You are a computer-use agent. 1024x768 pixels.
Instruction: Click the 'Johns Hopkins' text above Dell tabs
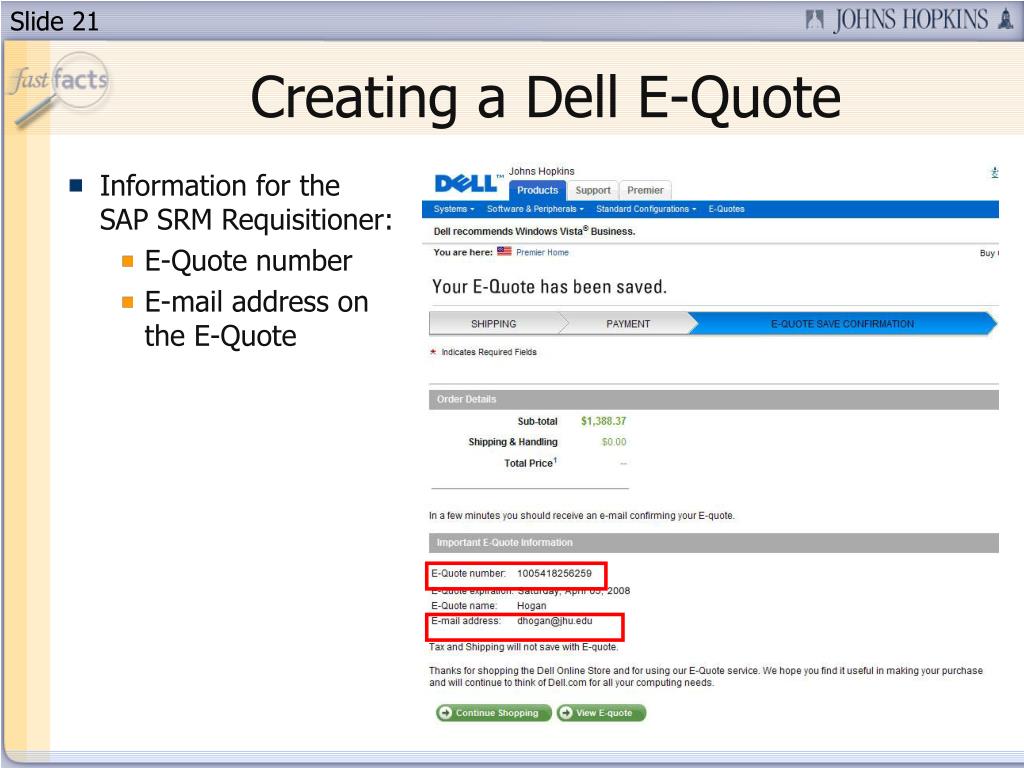(541, 171)
